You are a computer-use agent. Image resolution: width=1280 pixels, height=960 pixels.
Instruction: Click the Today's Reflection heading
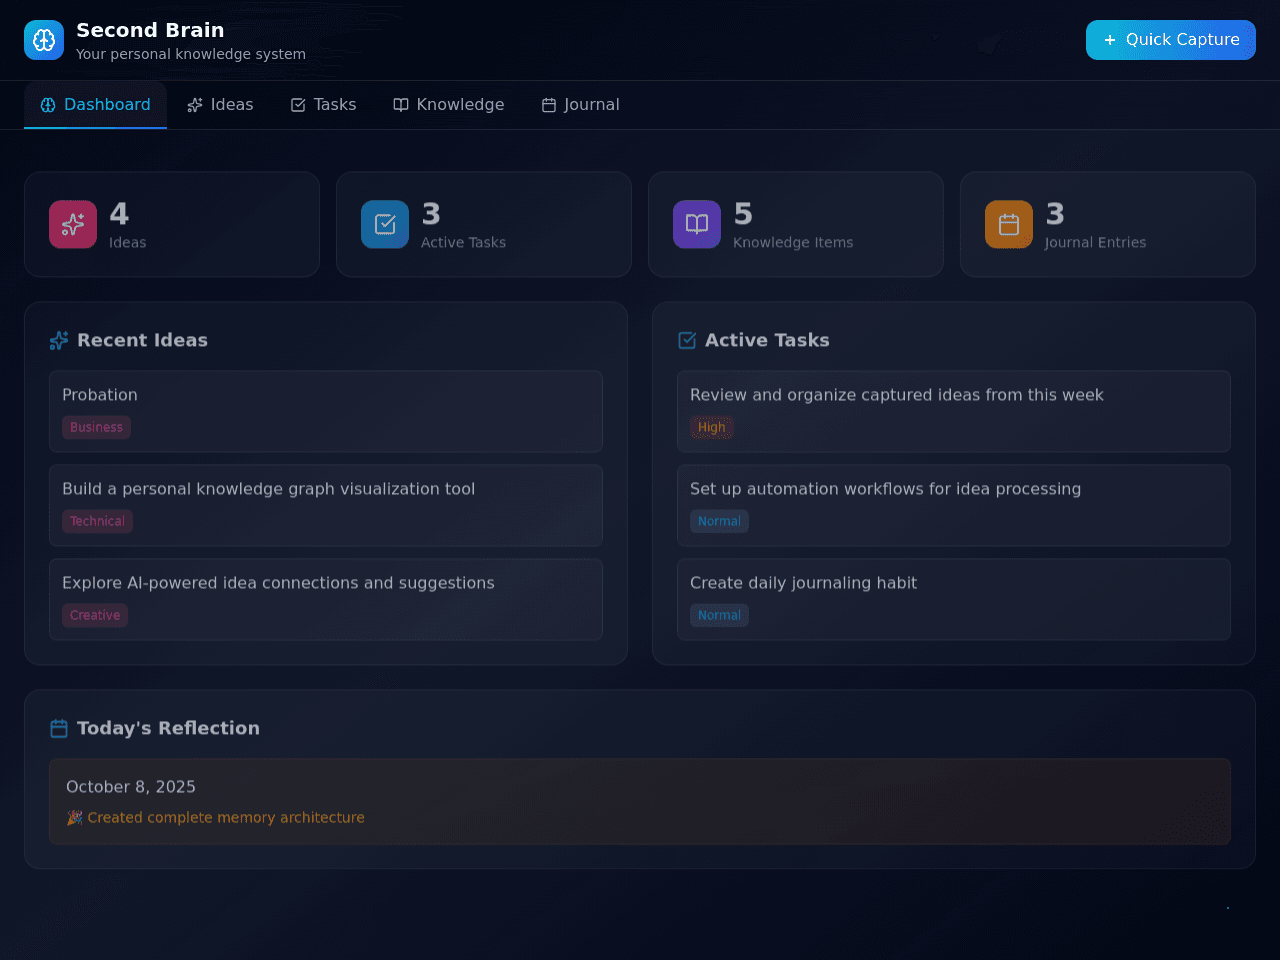[168, 729]
